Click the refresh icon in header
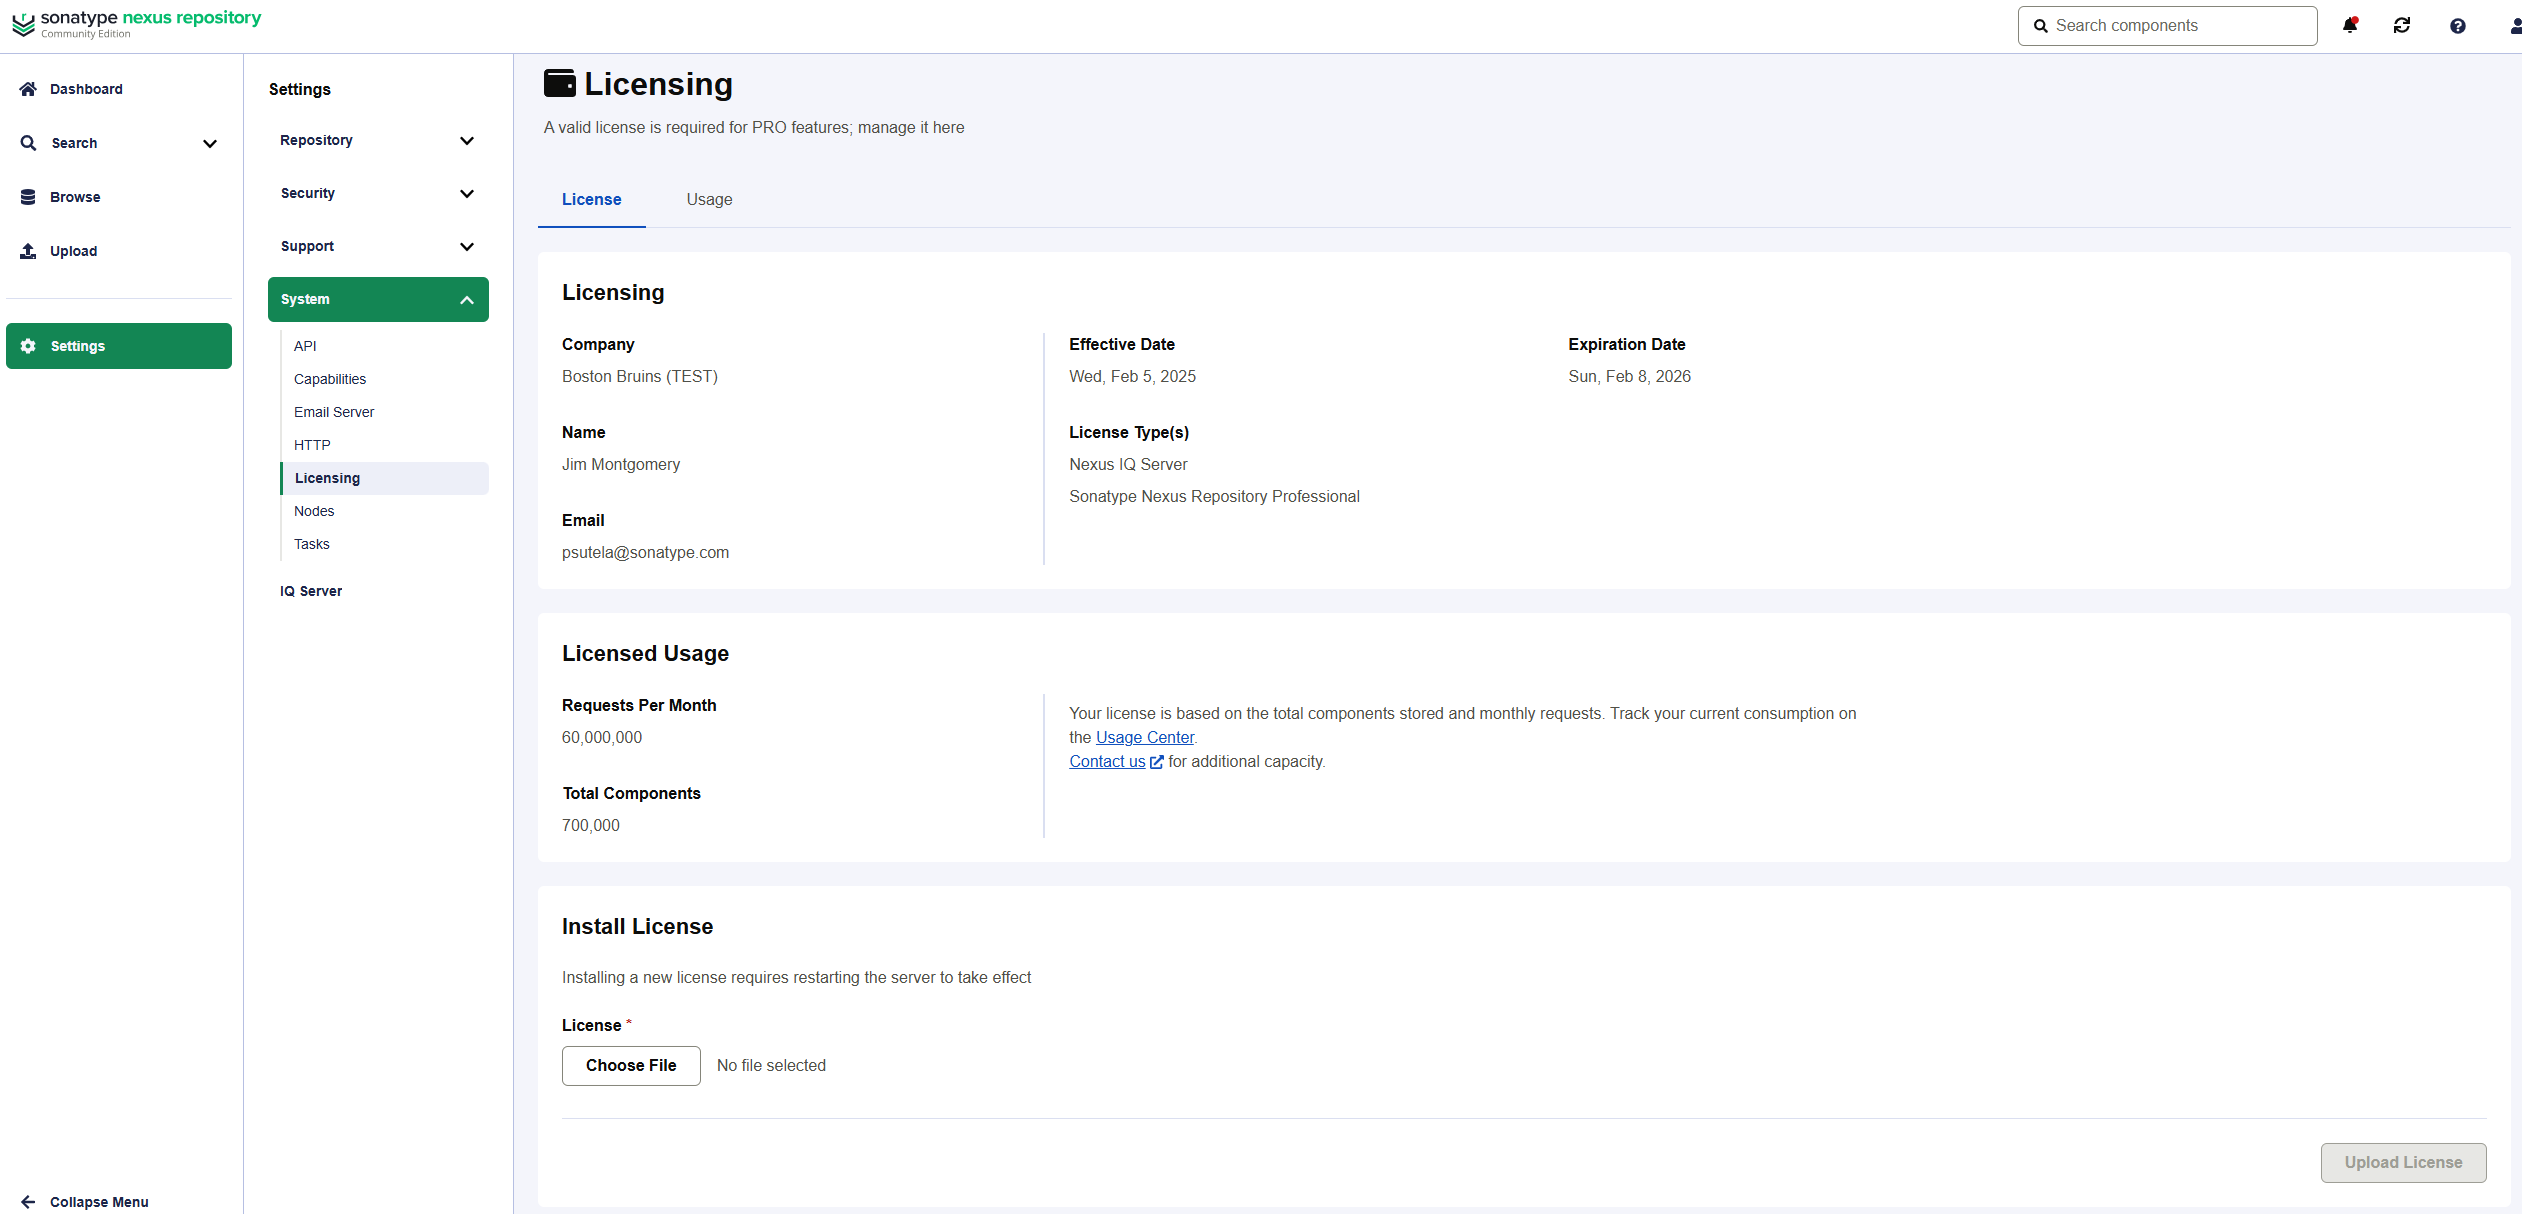This screenshot has width=2522, height=1214. [2402, 26]
